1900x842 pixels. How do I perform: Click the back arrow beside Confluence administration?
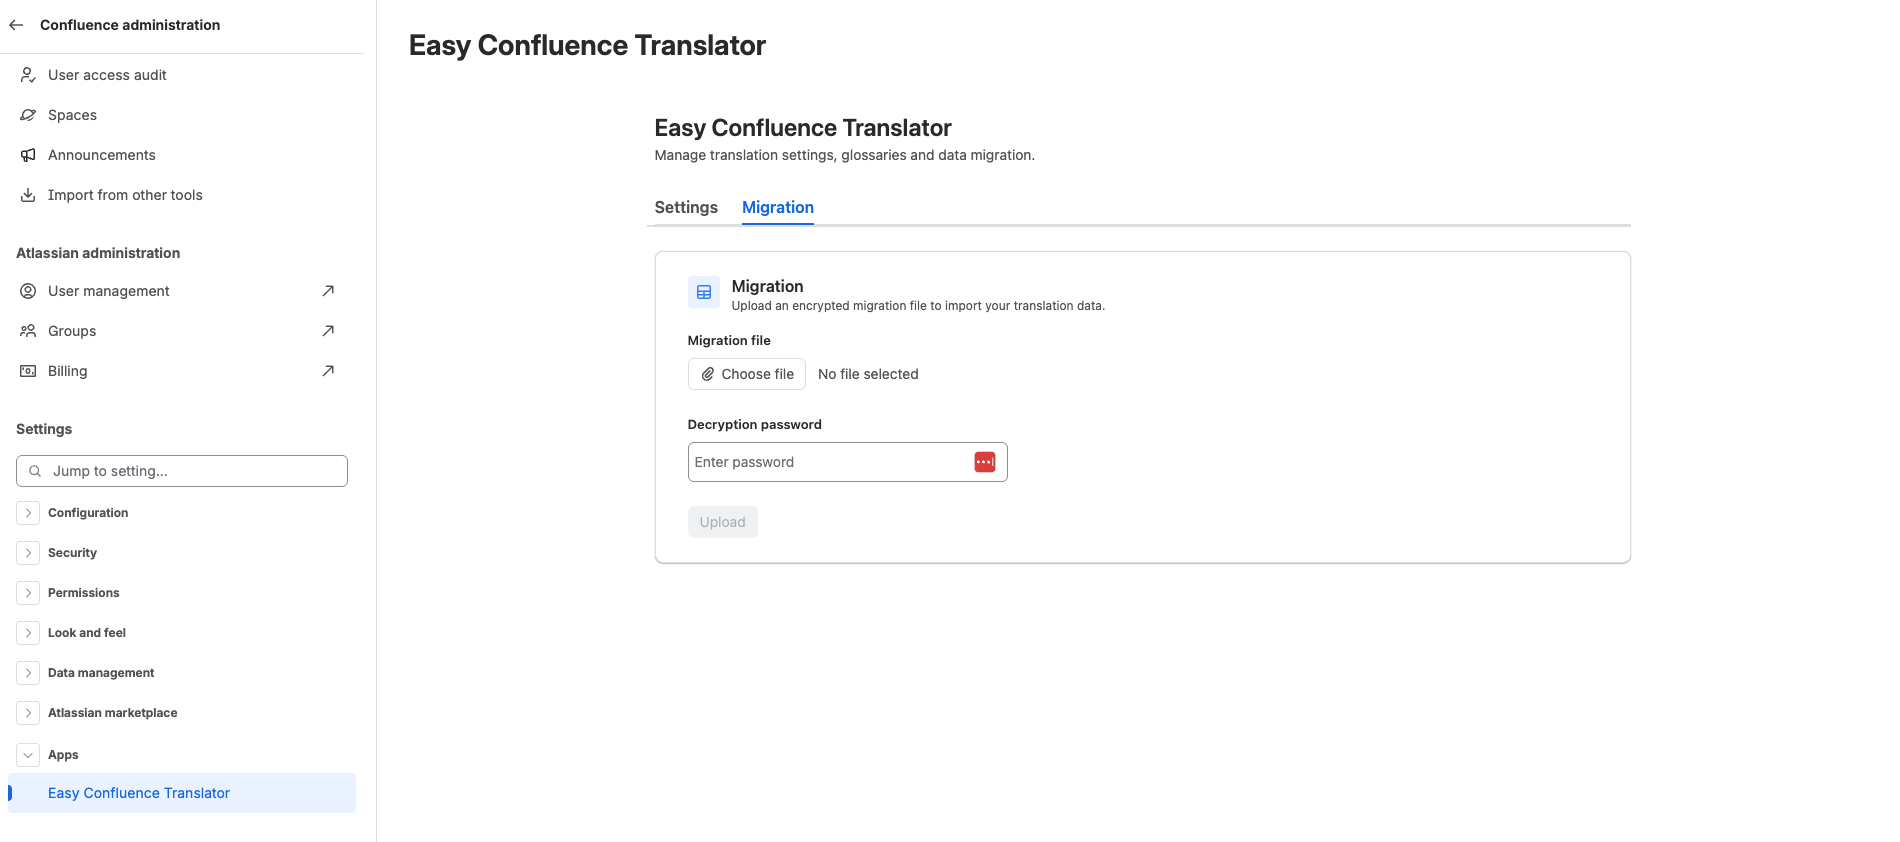(16, 25)
